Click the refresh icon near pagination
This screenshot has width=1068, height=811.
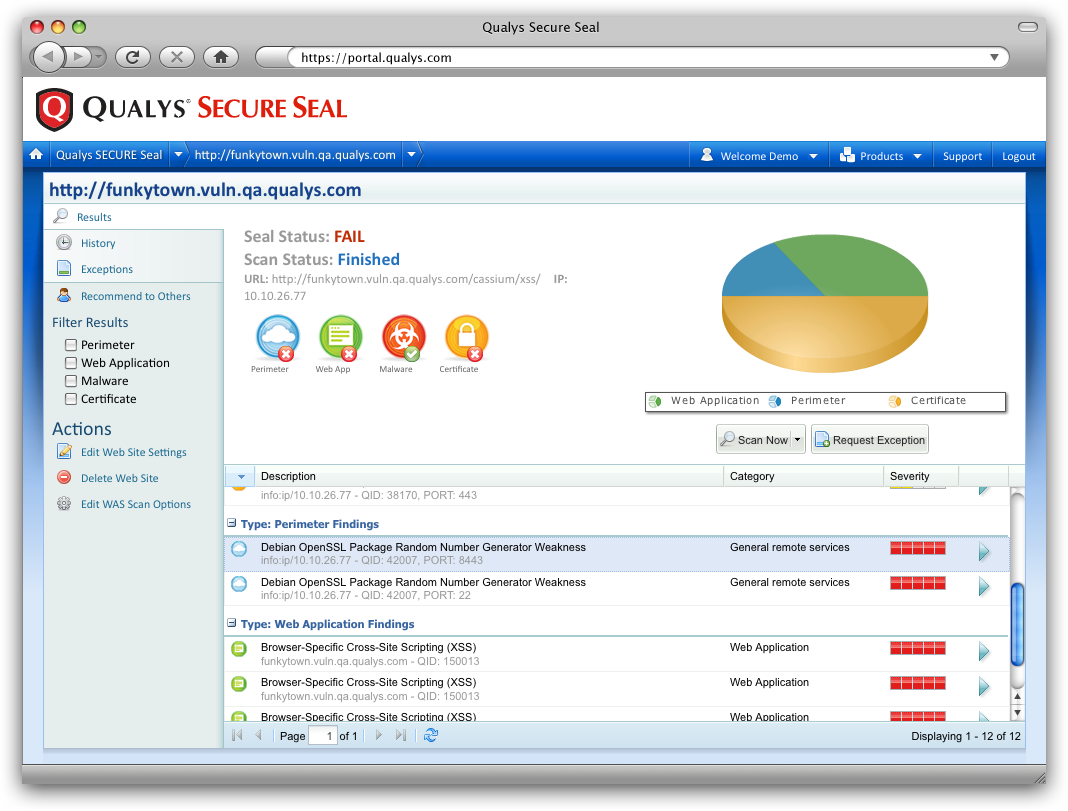click(430, 735)
